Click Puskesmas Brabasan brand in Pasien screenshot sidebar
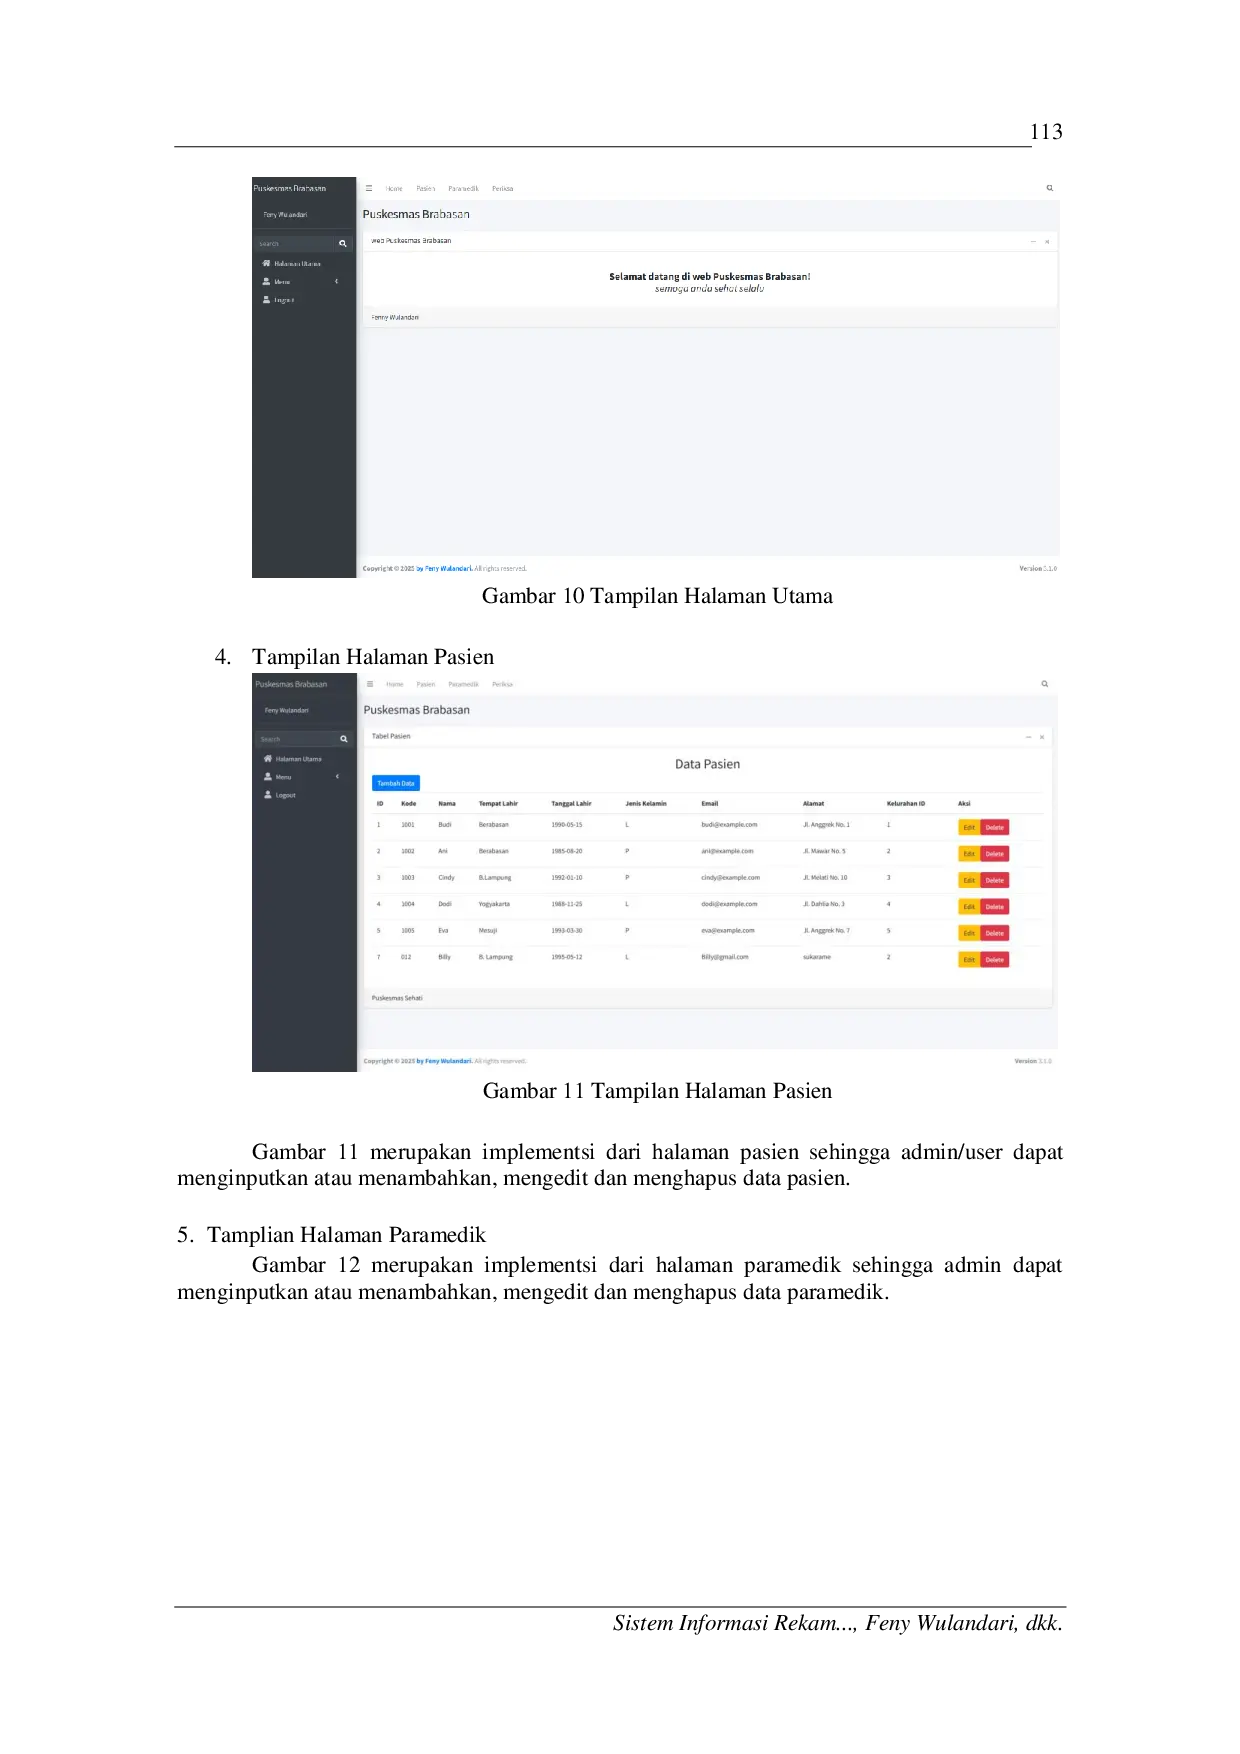 point(291,684)
